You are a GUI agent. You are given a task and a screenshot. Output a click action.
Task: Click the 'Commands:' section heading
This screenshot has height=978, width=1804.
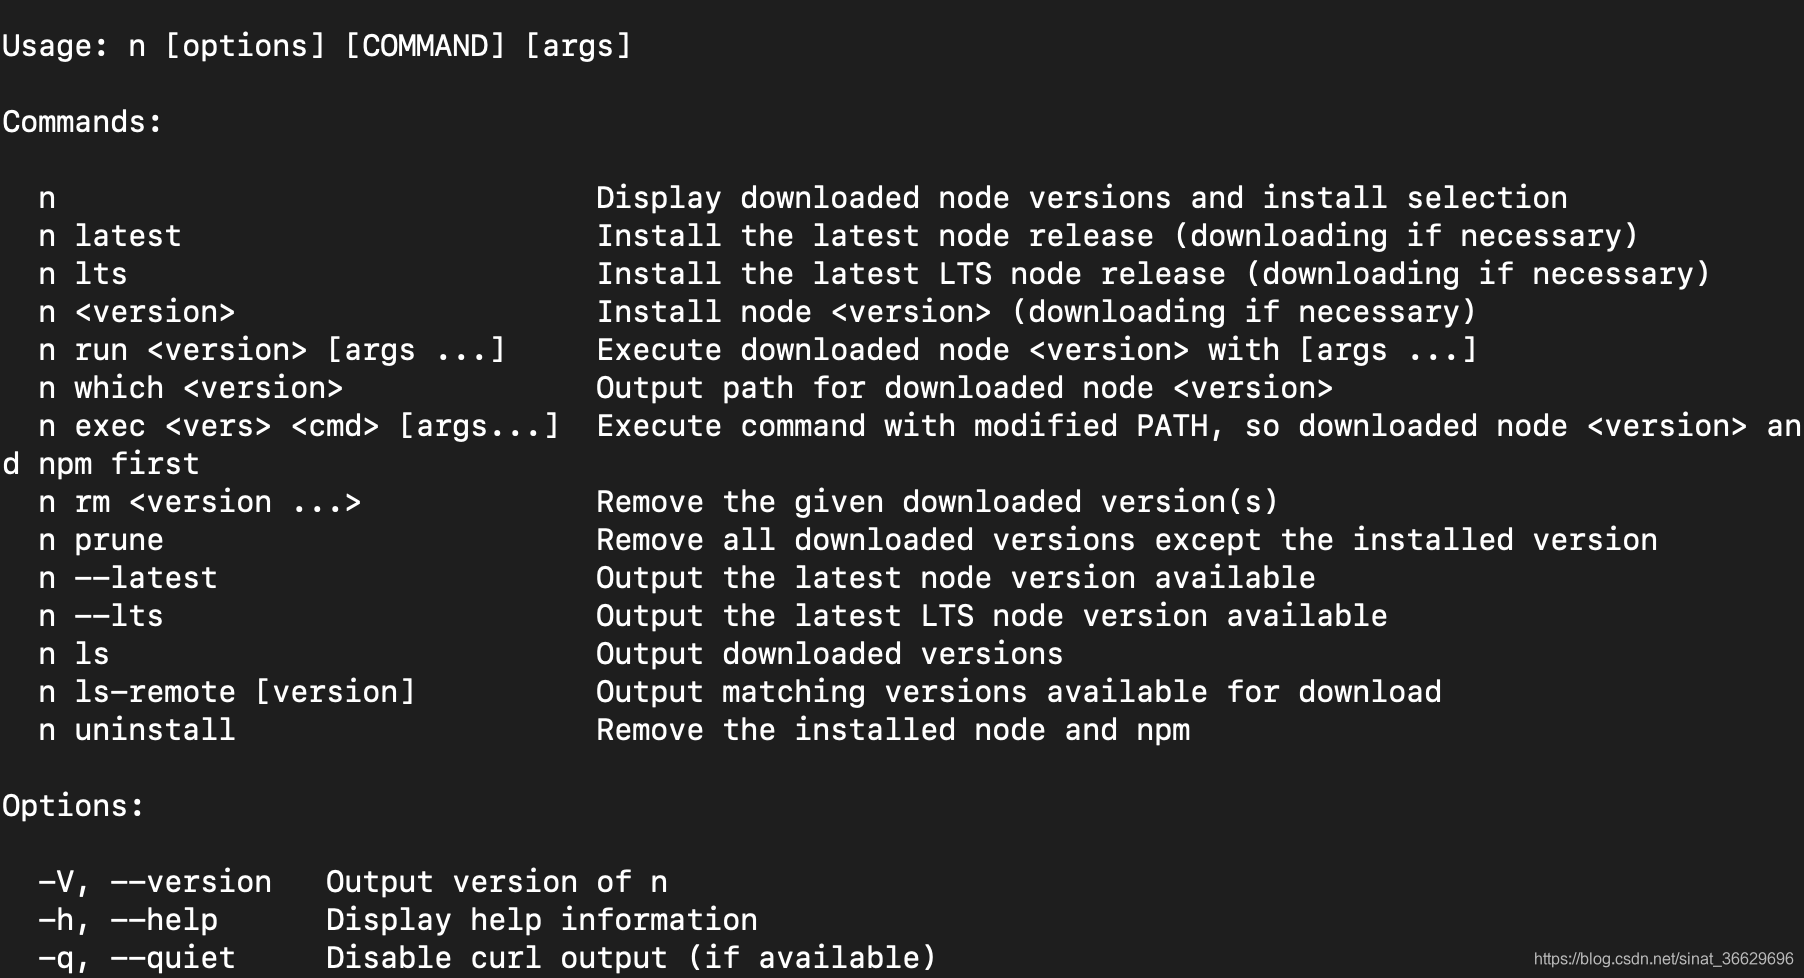[x=82, y=122]
